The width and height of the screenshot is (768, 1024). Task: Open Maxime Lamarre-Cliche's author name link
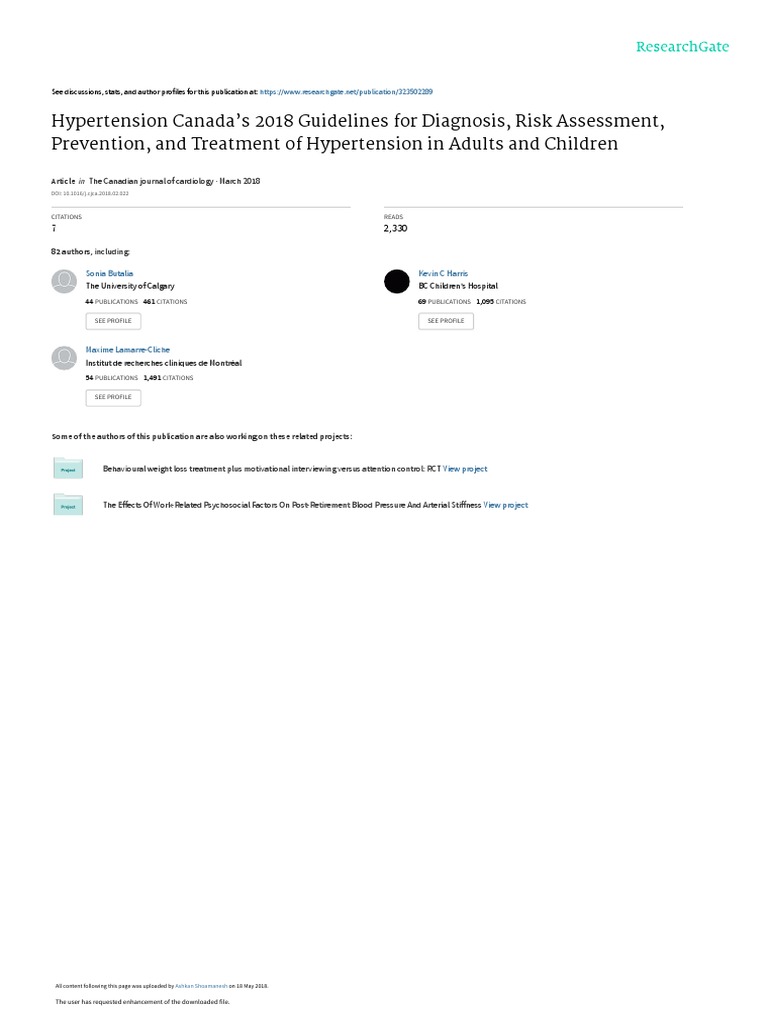pos(128,350)
